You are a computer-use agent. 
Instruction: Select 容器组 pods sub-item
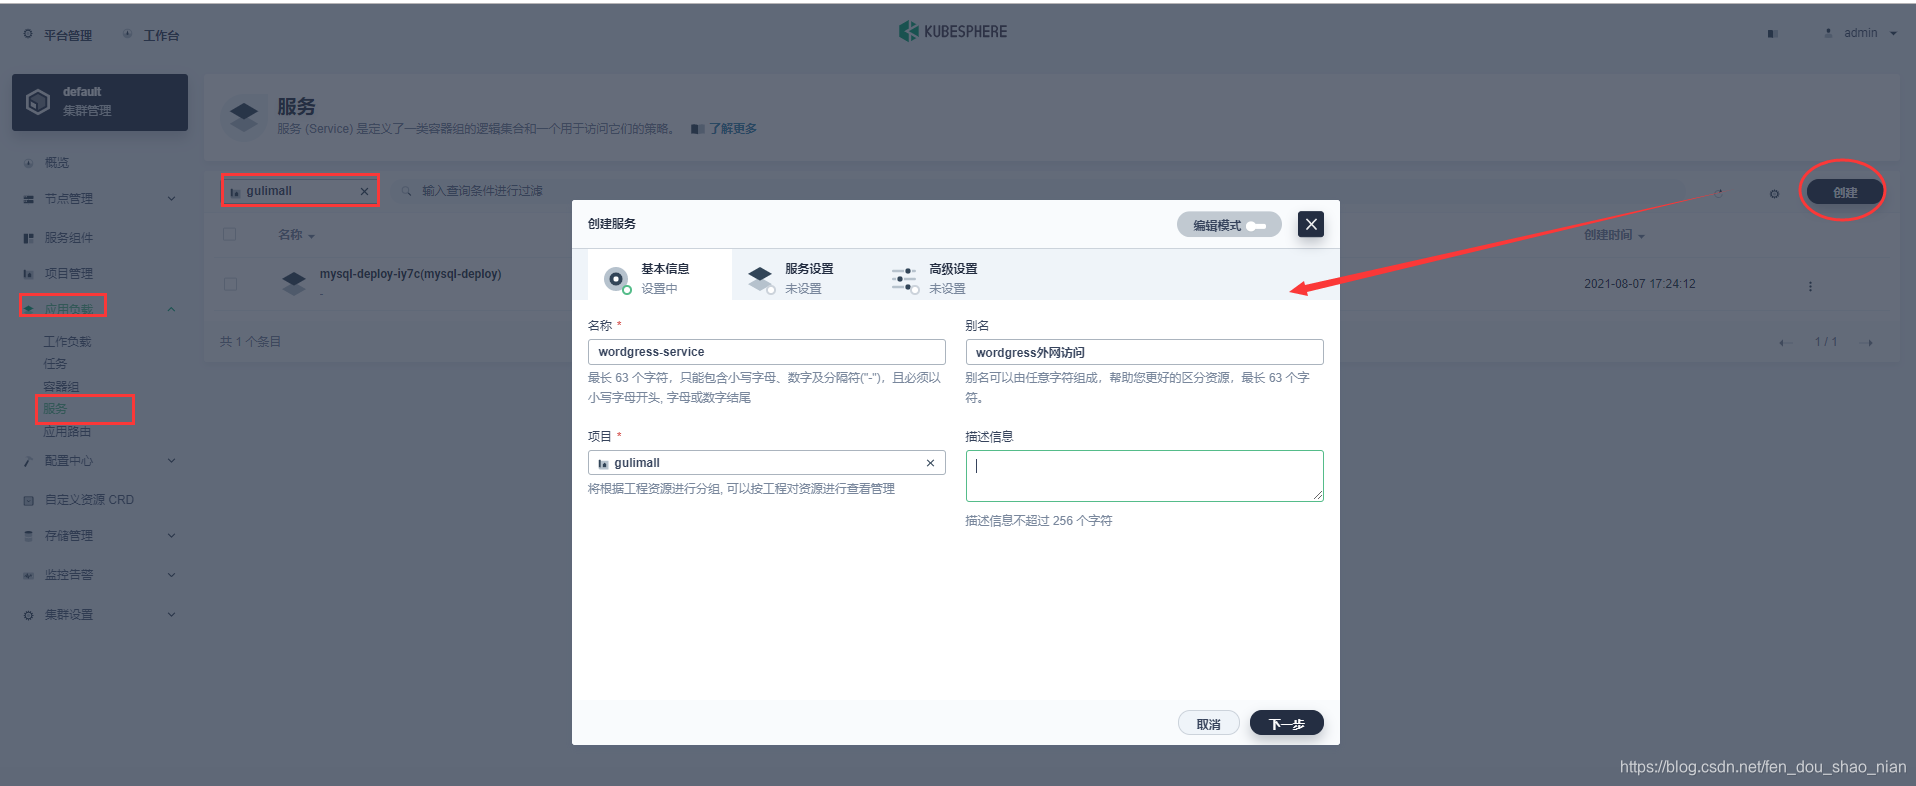(x=61, y=387)
